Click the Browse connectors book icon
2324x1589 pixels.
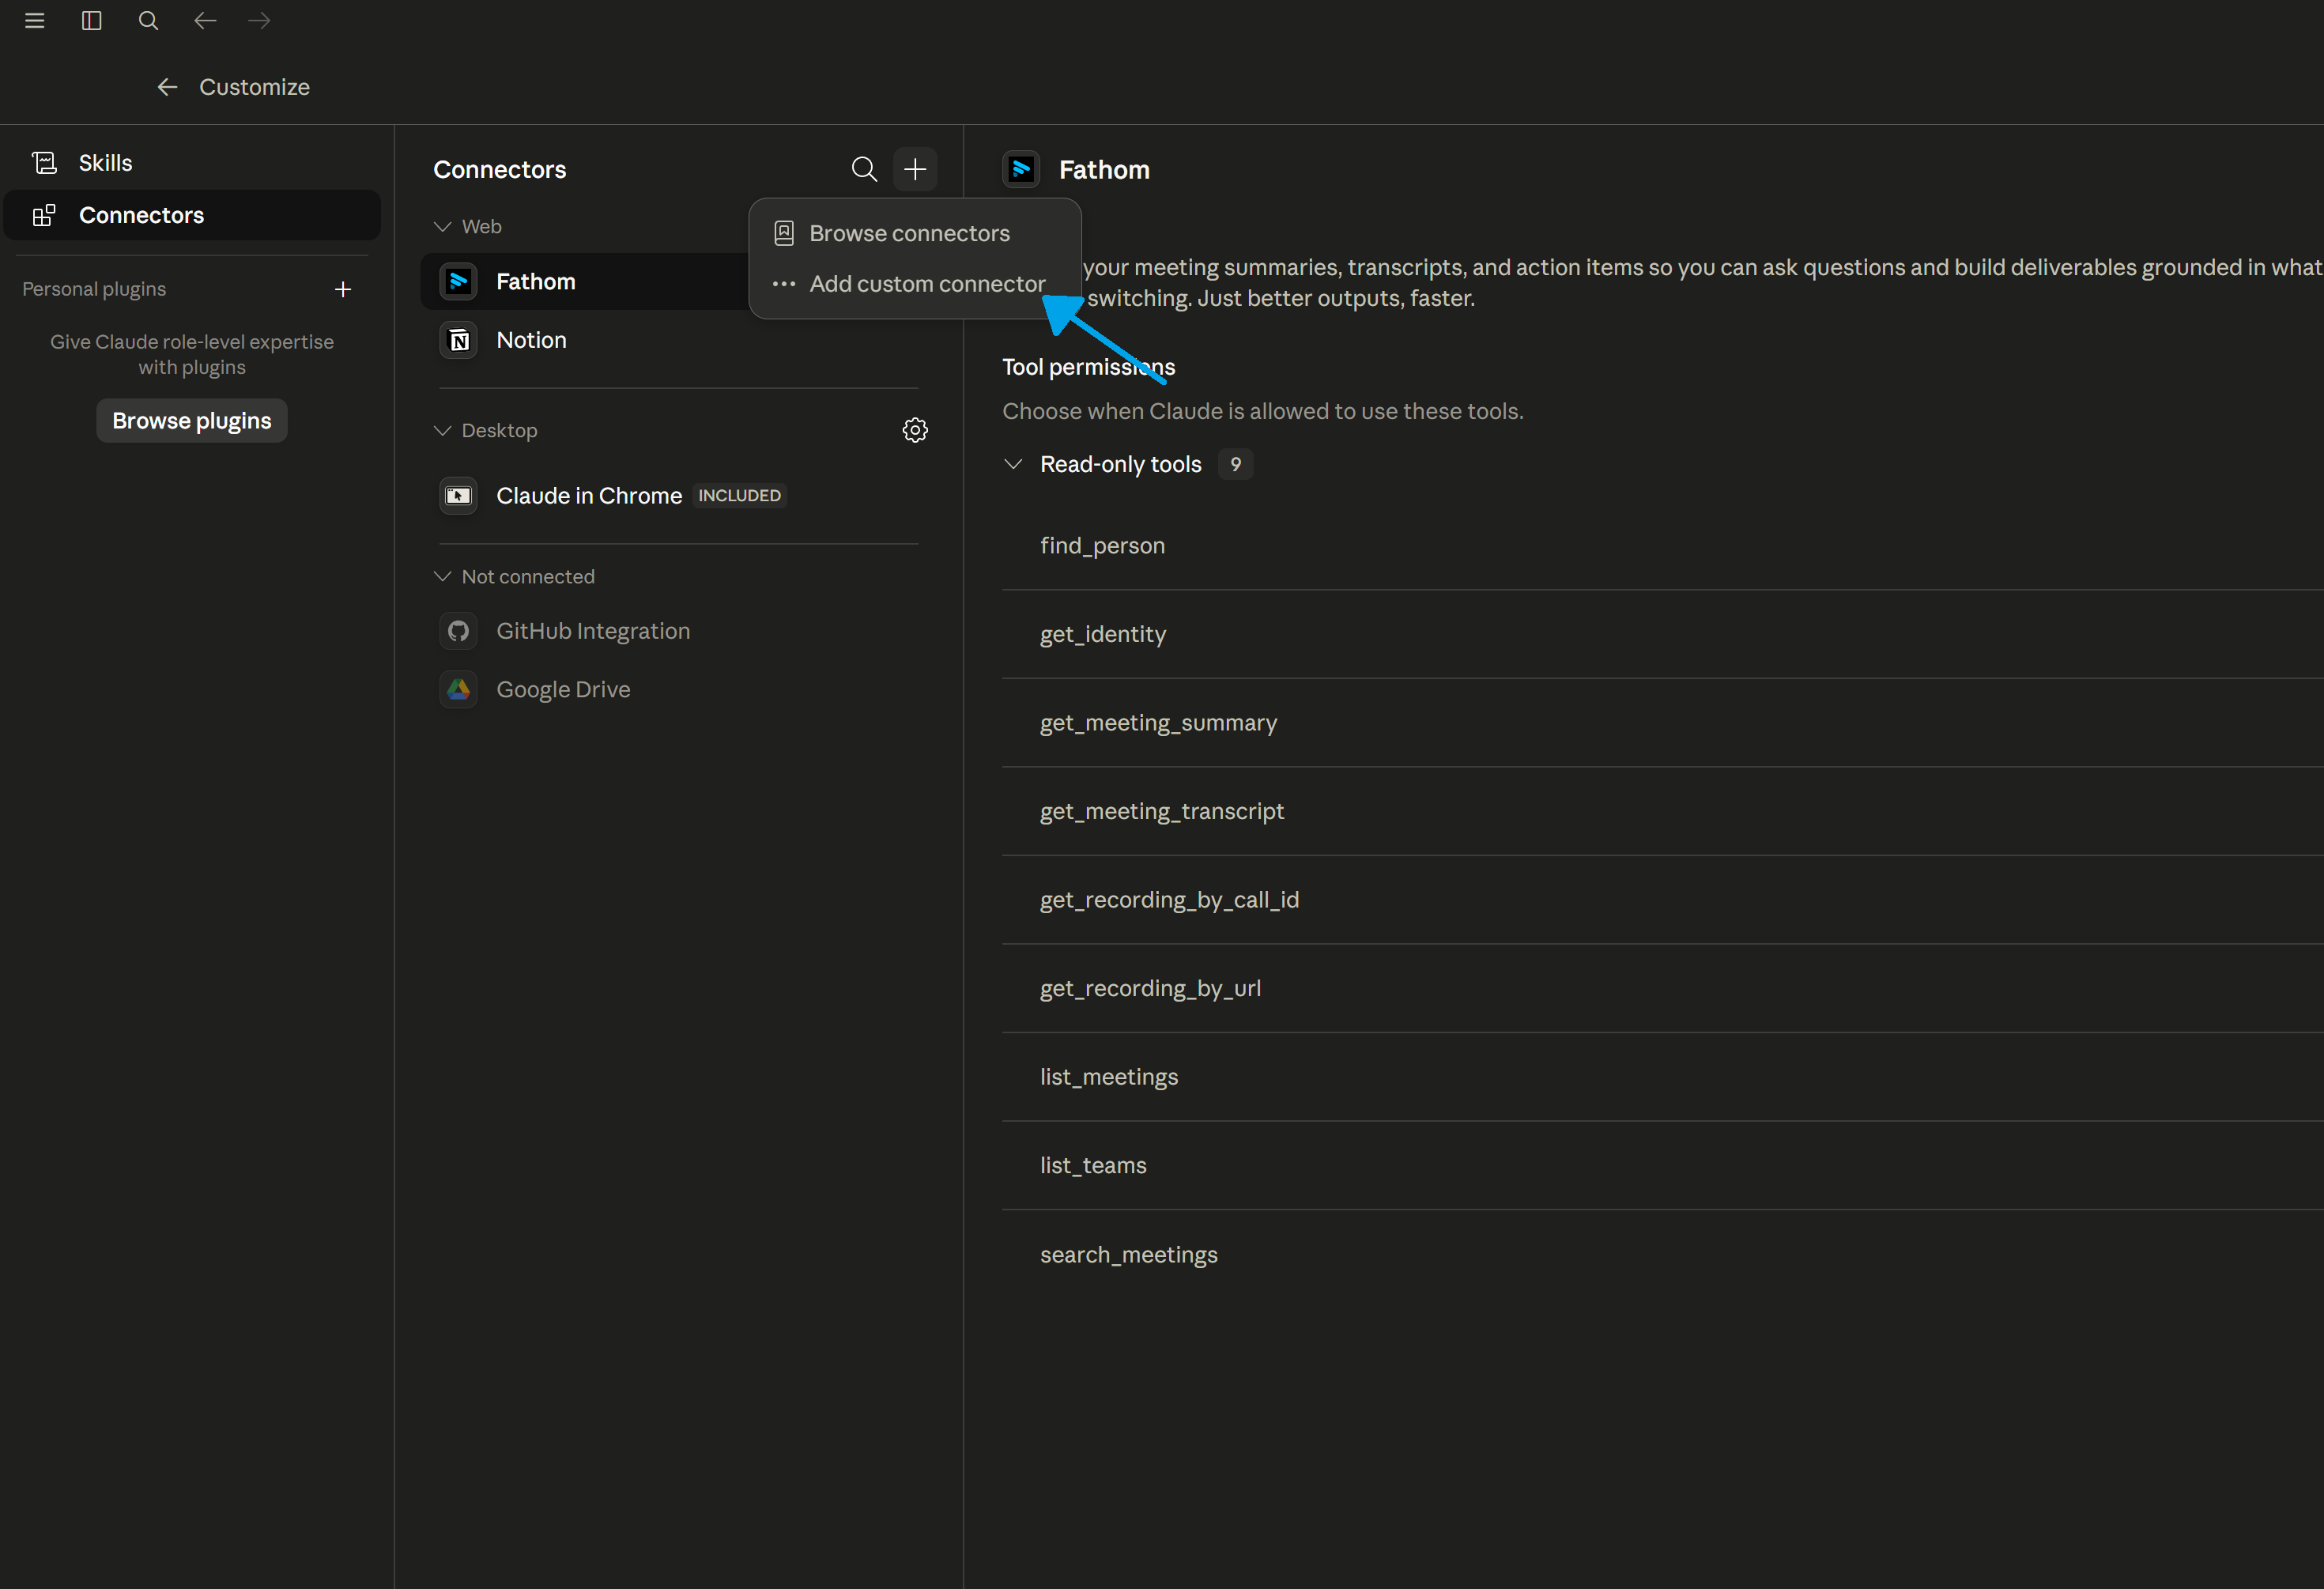784,233
